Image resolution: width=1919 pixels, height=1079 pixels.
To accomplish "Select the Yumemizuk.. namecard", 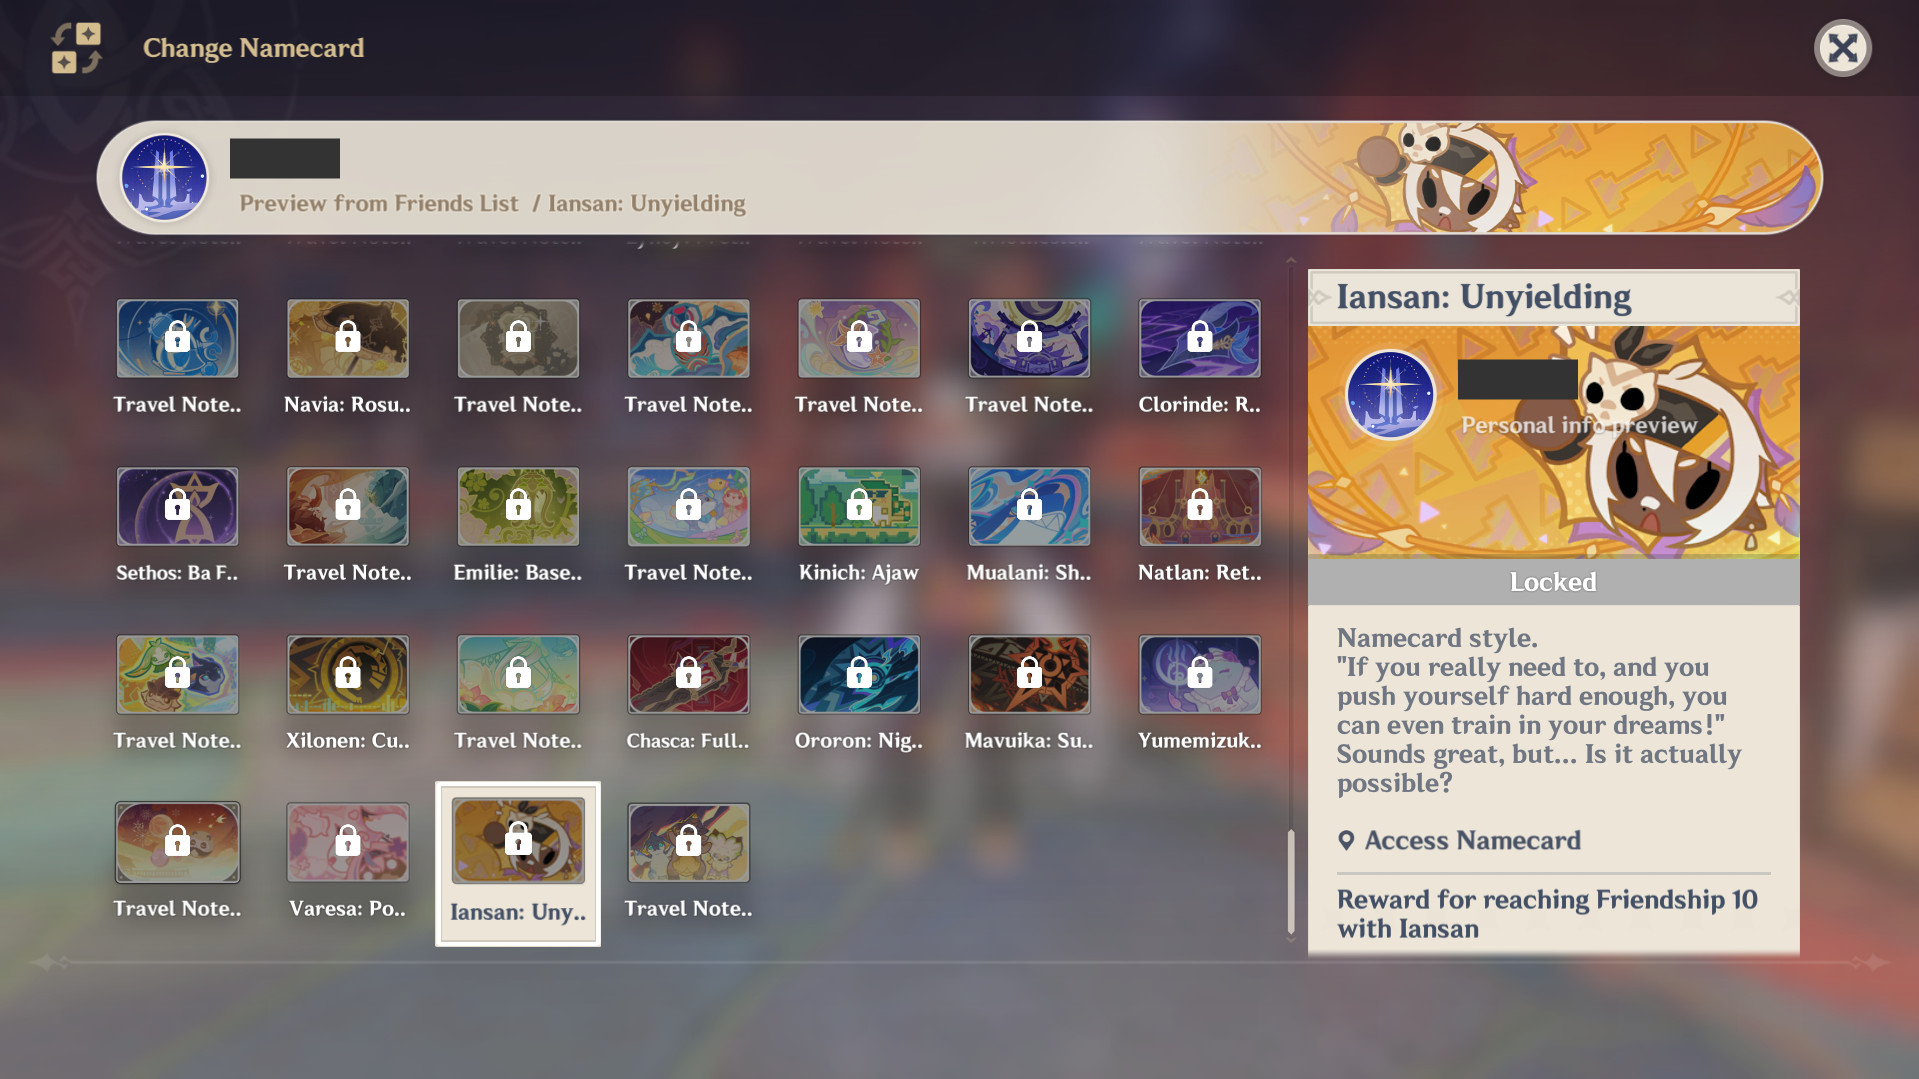I will click(1199, 675).
